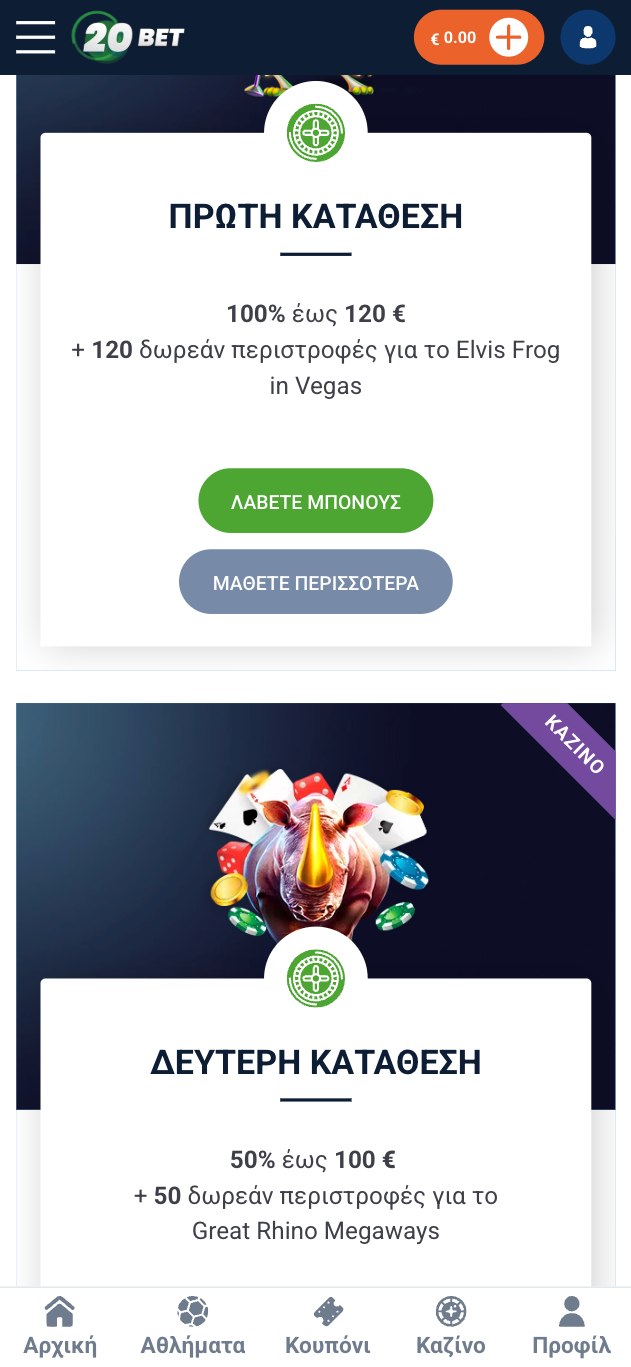Open the user account icon
Viewport: 631px width, 1367px height.
(588, 38)
